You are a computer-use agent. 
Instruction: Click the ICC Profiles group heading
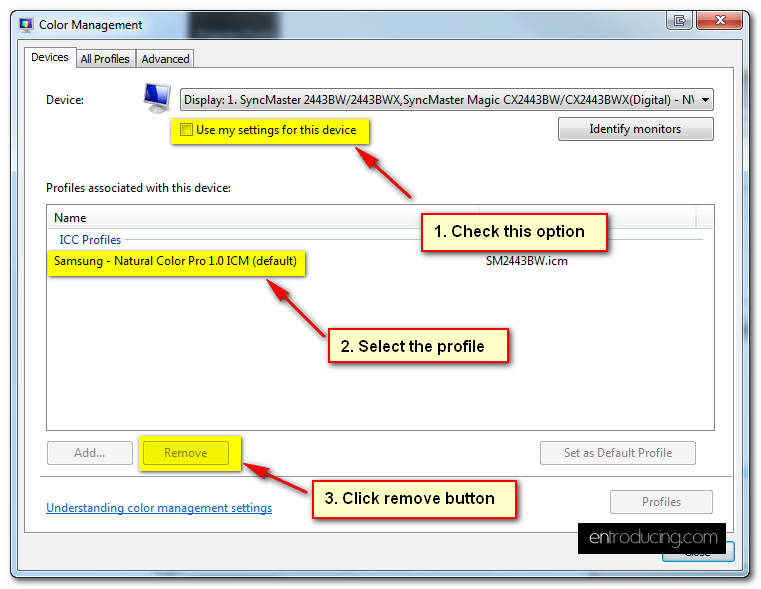pyautogui.click(x=90, y=240)
